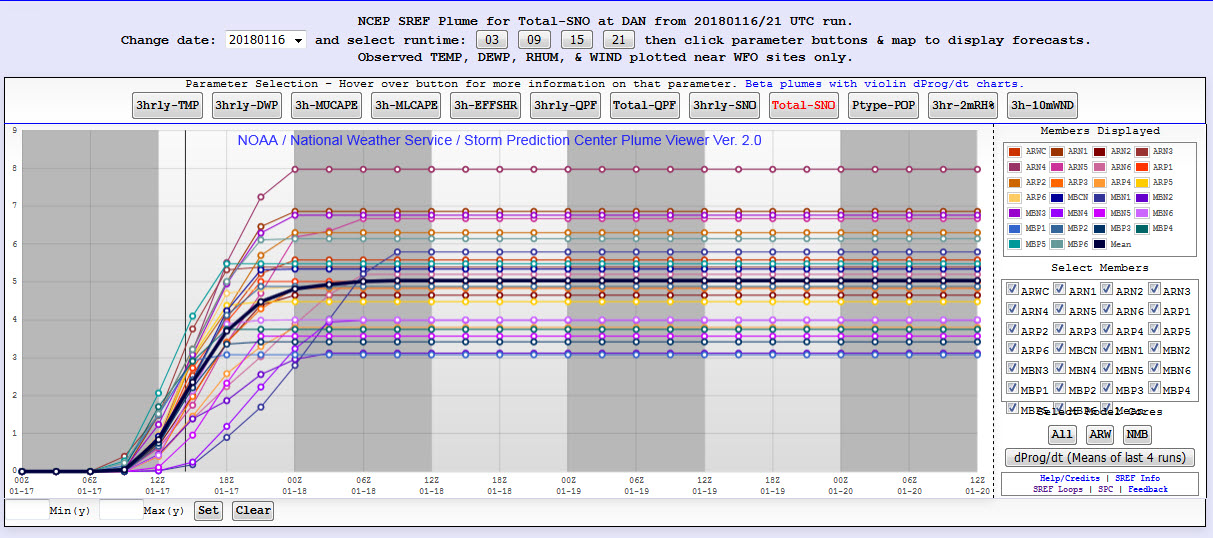Select the 3hr-2mRH parameter
The image size is (1213, 538).
click(x=963, y=105)
